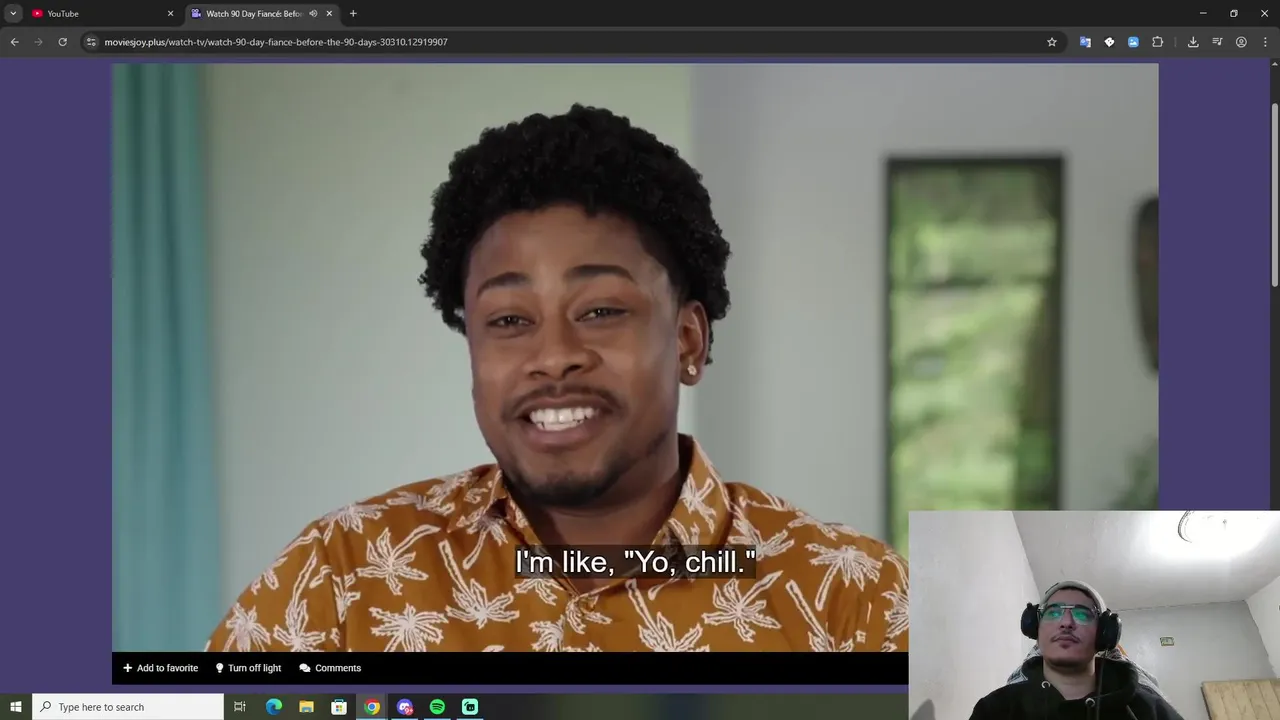This screenshot has height=720, width=1280.
Task: Reload the current page
Action: (x=62, y=42)
